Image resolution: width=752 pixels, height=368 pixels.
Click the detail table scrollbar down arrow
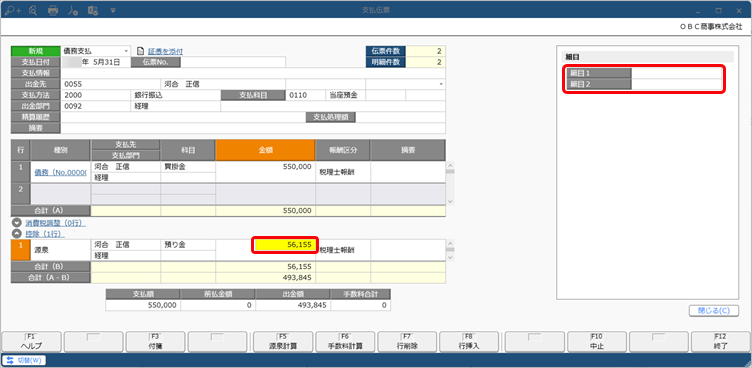click(450, 202)
